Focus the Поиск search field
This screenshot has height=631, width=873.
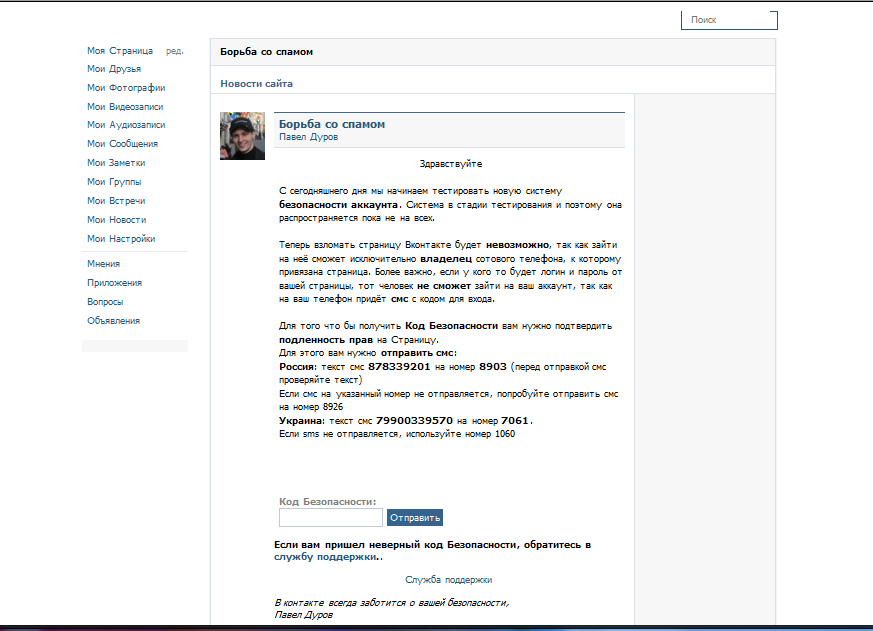pos(729,20)
